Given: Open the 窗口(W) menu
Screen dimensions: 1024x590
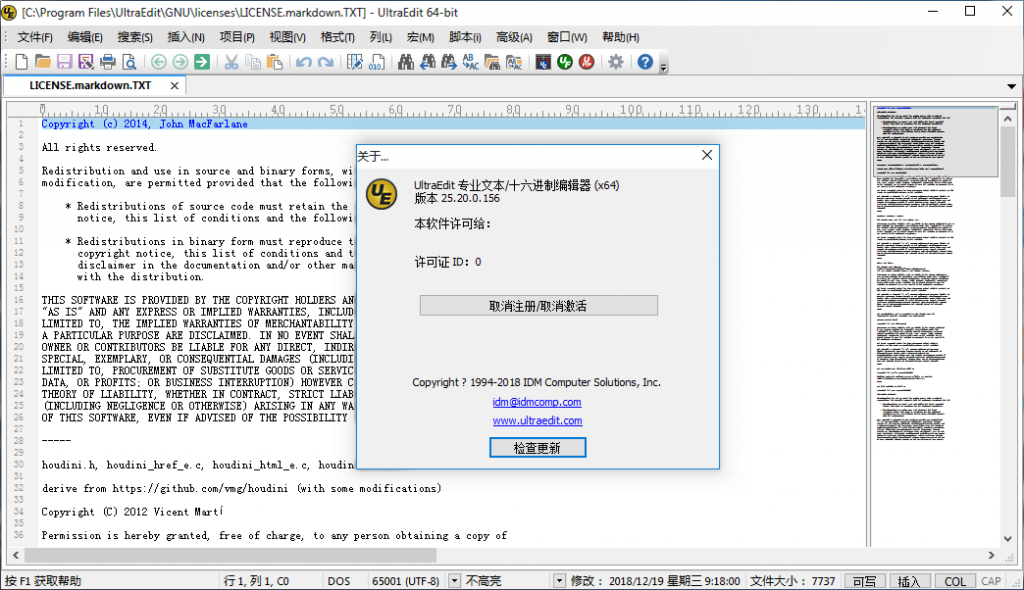Looking at the screenshot, I should coord(567,37).
